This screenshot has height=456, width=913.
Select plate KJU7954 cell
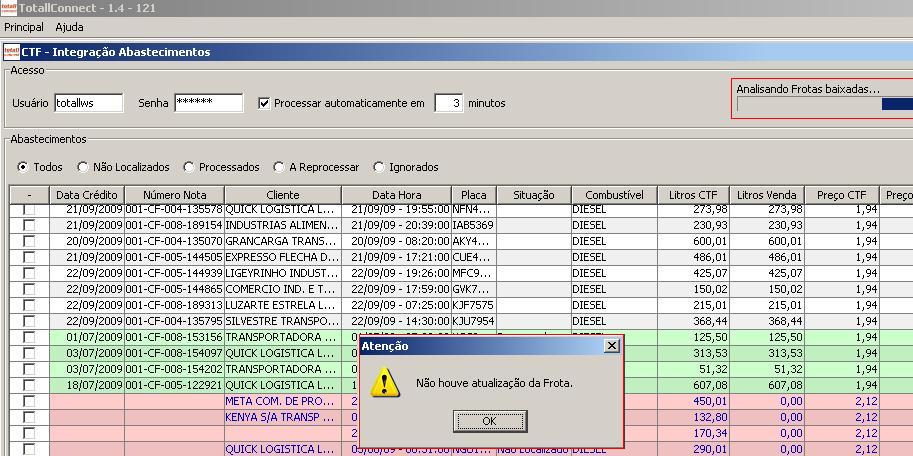click(473, 321)
